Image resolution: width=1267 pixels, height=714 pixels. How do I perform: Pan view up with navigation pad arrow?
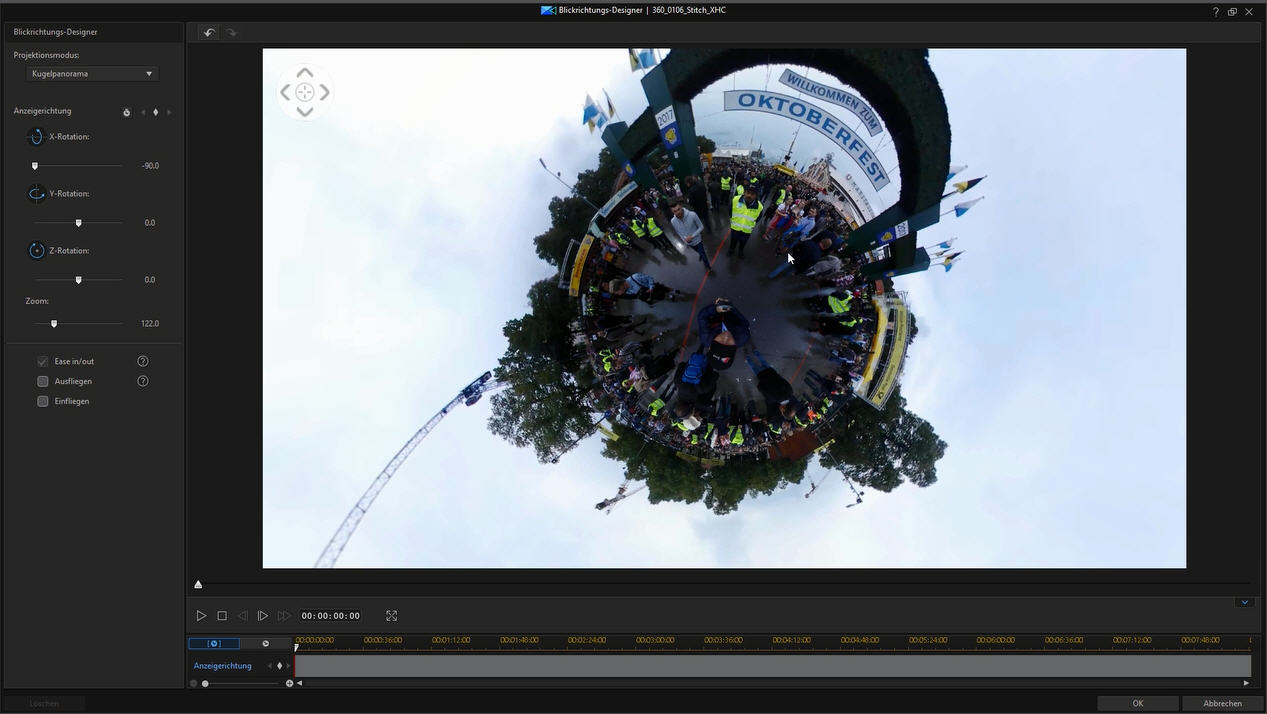[x=305, y=73]
